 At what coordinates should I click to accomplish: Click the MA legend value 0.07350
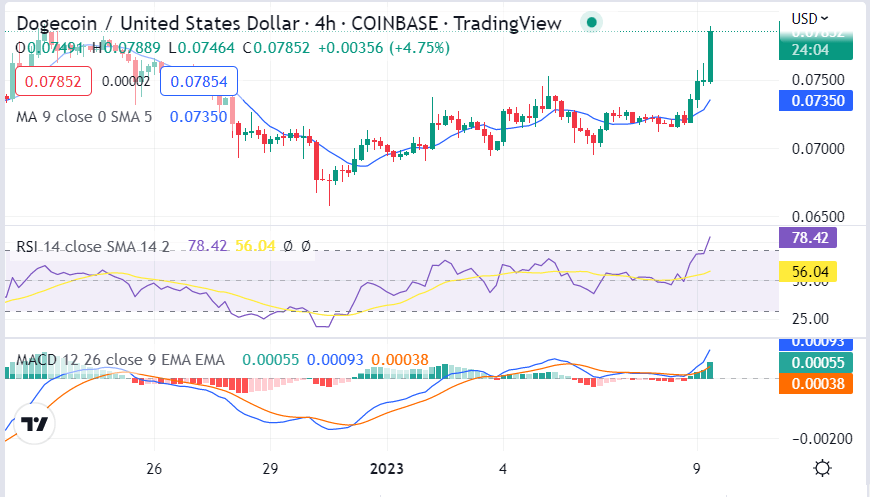click(x=199, y=117)
